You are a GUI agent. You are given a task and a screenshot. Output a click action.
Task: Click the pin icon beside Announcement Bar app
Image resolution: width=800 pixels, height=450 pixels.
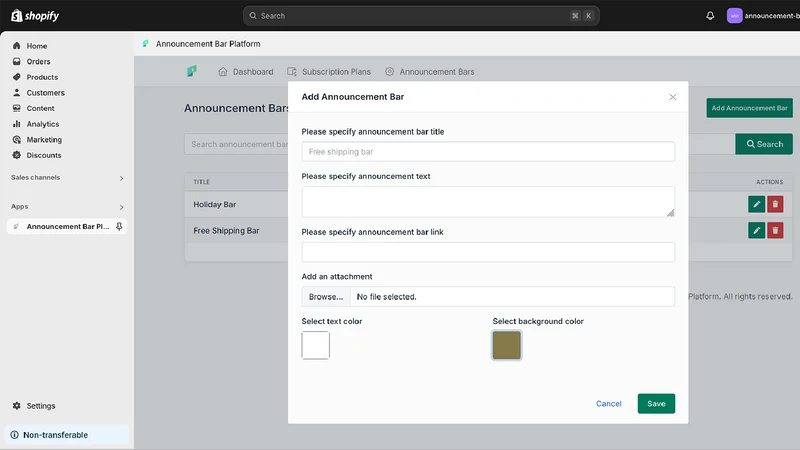tap(119, 227)
